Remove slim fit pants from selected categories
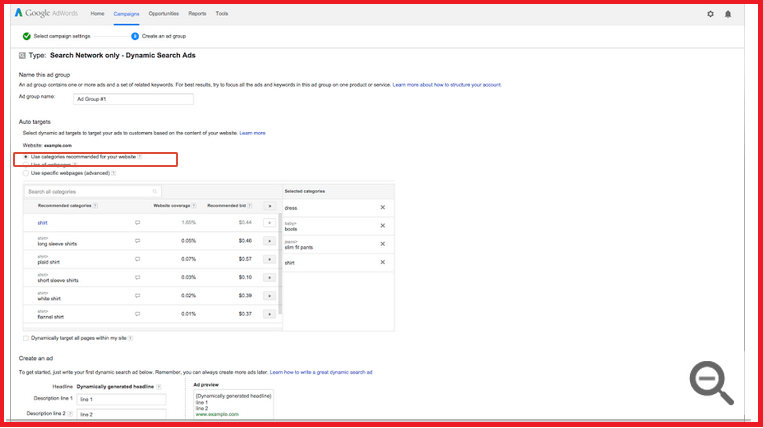Viewport: 763px width, 428px height. point(382,243)
